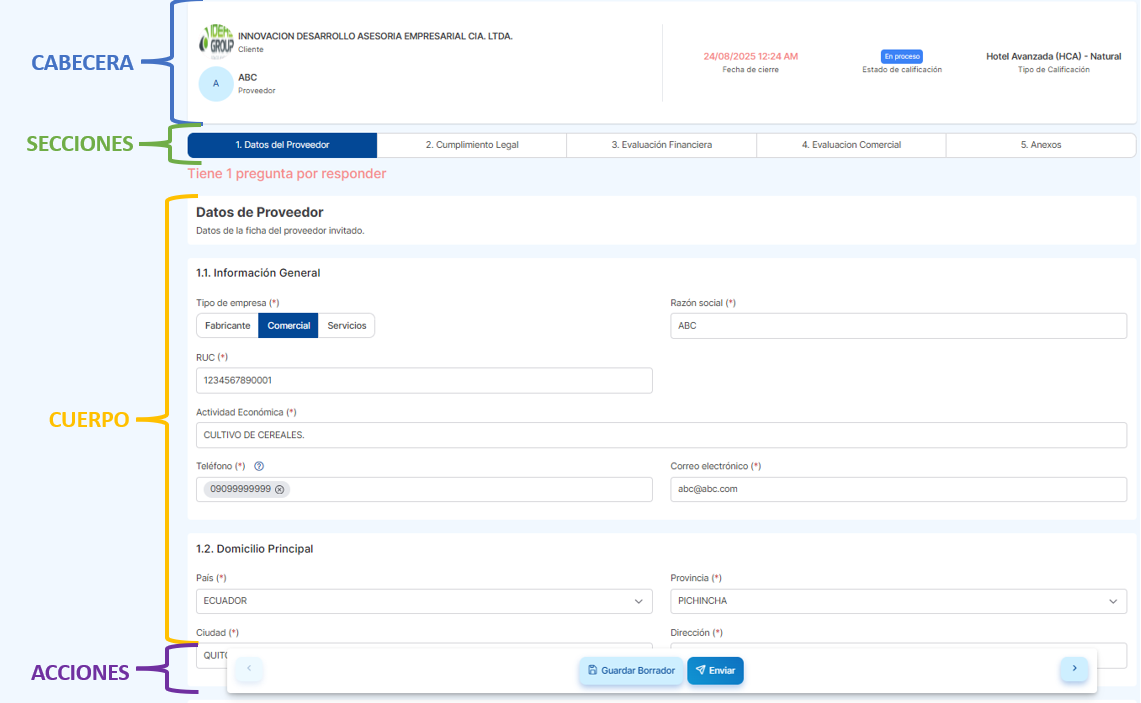Image resolution: width=1141 pixels, height=703 pixels.
Task: Click the help icon beside Teléfono
Action: point(259,466)
